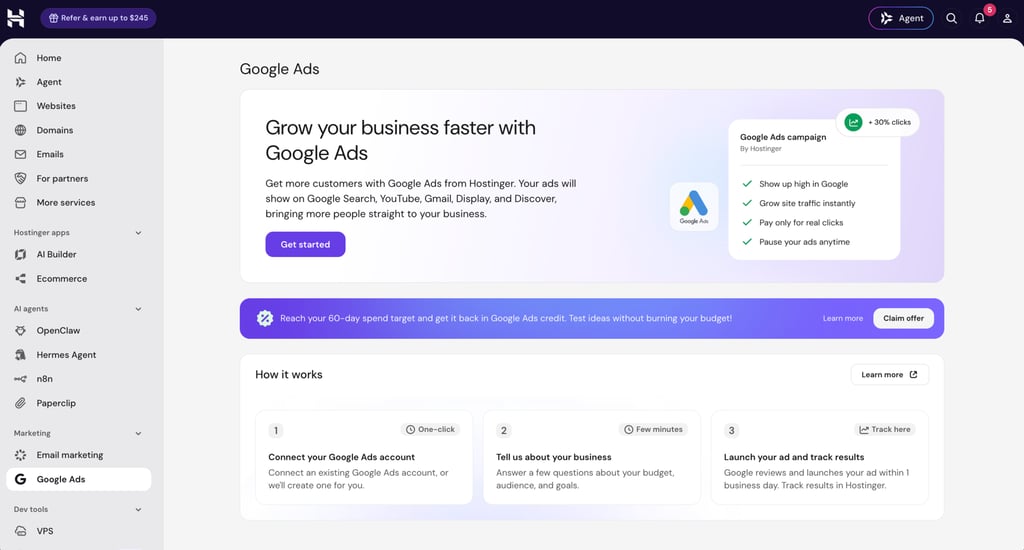Click the Domains globe icon
Viewport: 1024px width, 550px height.
(20, 130)
